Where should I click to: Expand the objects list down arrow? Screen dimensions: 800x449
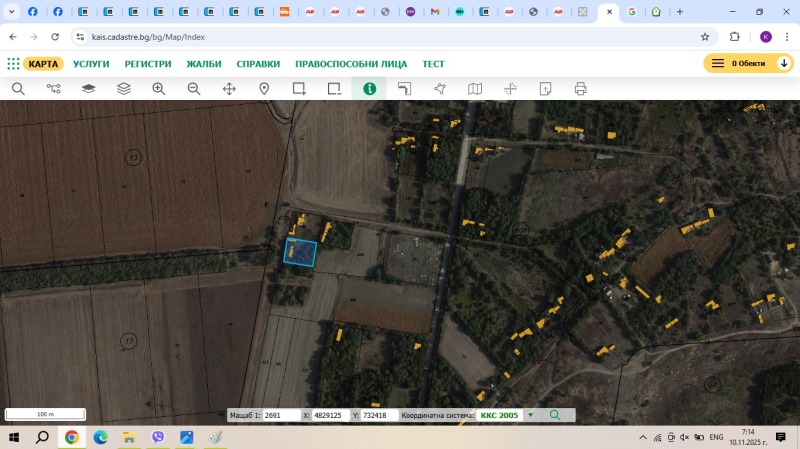784,63
